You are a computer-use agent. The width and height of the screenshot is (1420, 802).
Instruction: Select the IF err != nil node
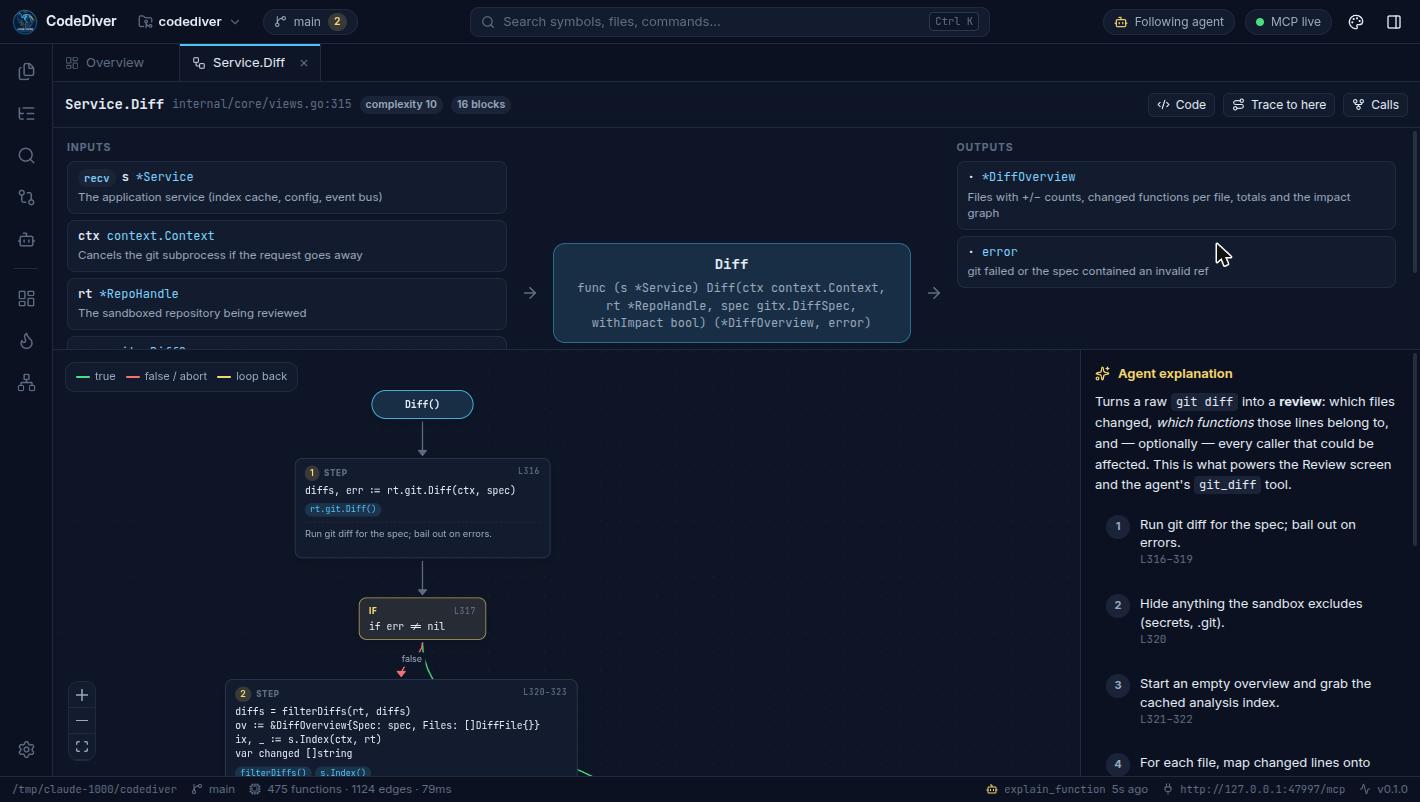click(422, 619)
